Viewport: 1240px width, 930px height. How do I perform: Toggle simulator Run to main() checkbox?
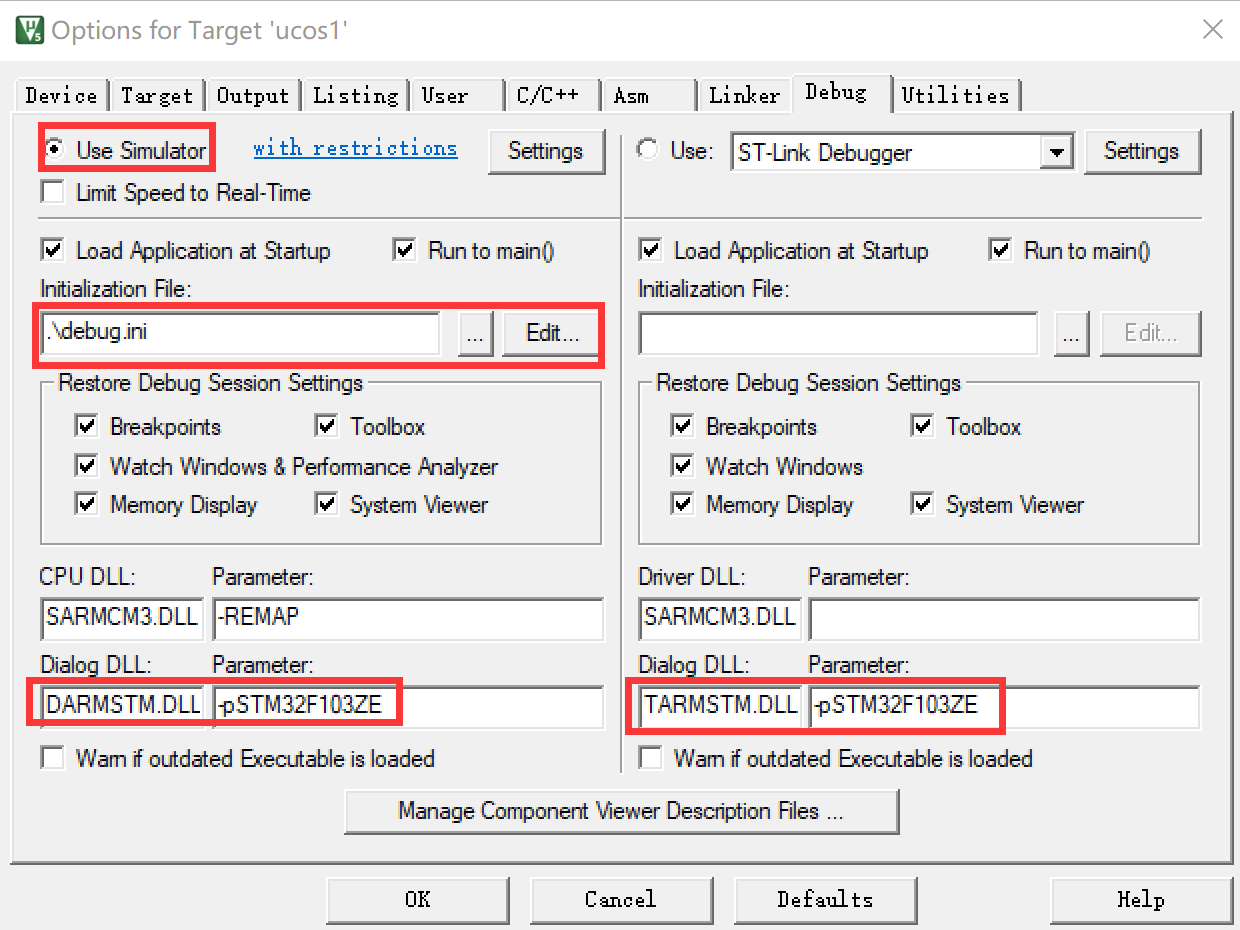(405, 250)
